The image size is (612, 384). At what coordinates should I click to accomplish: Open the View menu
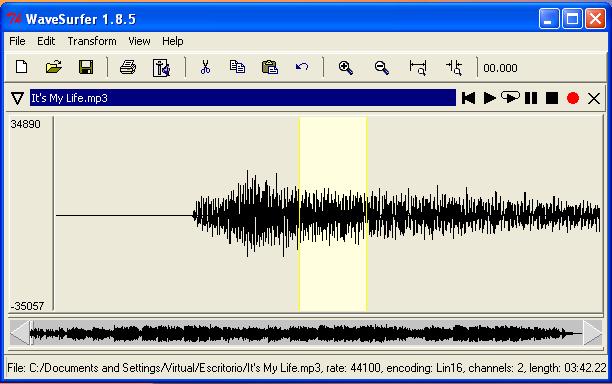pos(139,41)
